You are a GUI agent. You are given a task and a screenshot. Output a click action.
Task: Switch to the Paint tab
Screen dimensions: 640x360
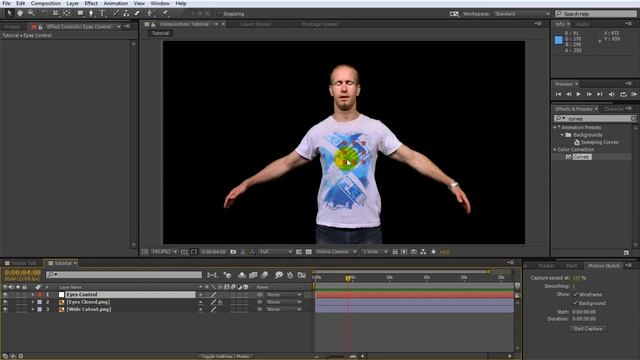click(x=571, y=266)
